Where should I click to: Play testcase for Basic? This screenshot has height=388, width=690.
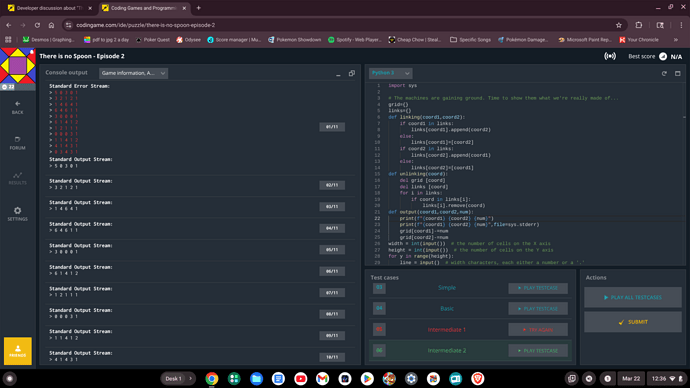point(538,309)
